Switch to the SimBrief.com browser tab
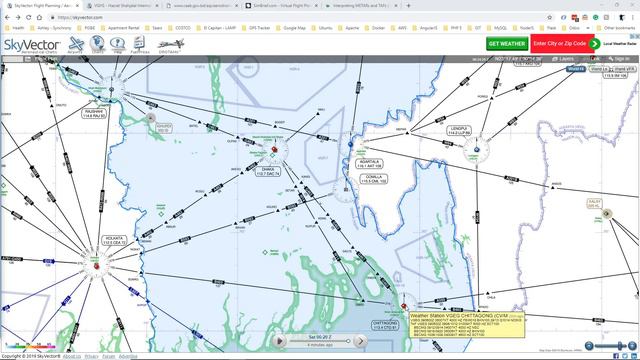Viewport: 640px width, 360px height. [282, 6]
